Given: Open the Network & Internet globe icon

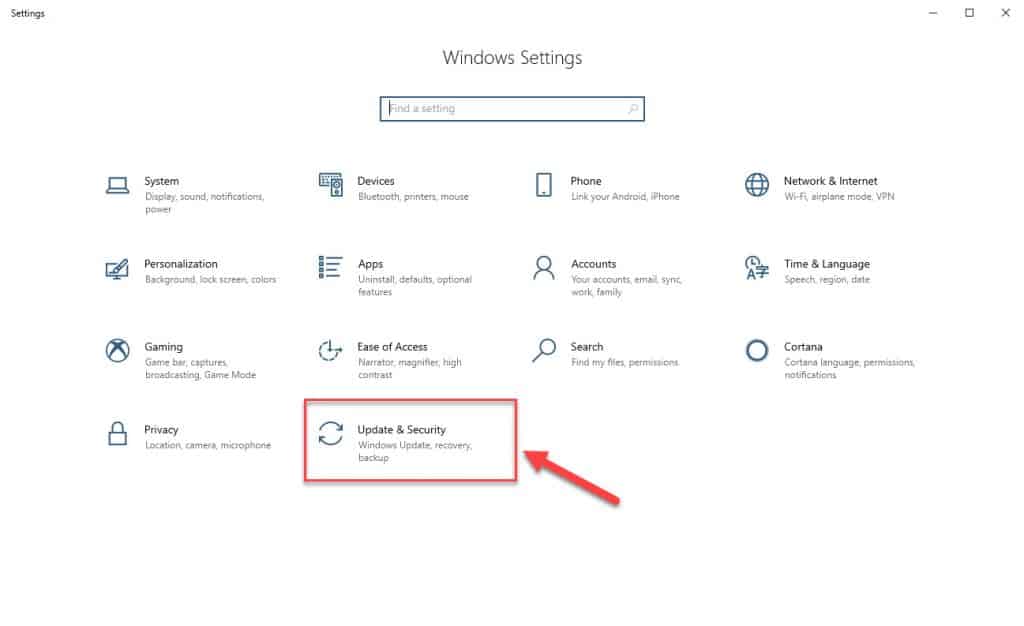Looking at the screenshot, I should (x=757, y=186).
